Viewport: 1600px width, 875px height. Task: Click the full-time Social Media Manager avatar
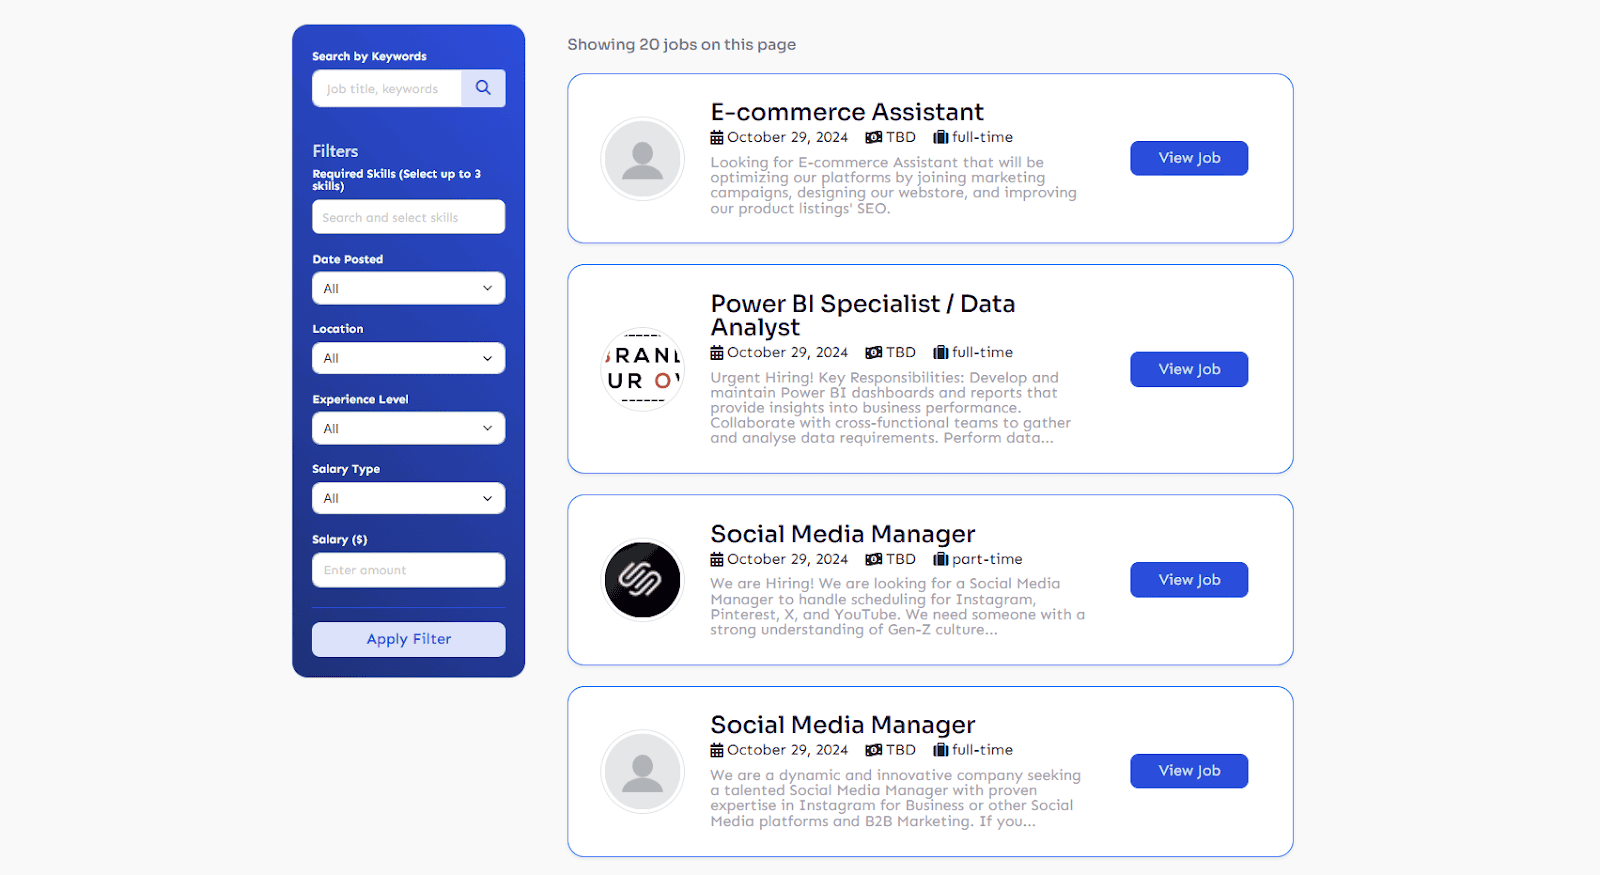pos(642,771)
